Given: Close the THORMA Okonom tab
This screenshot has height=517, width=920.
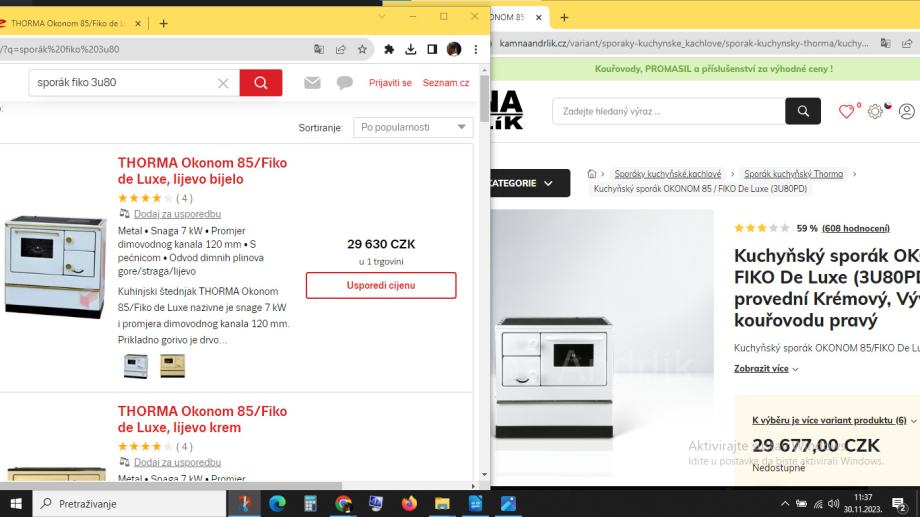Looking at the screenshot, I should [138, 23].
